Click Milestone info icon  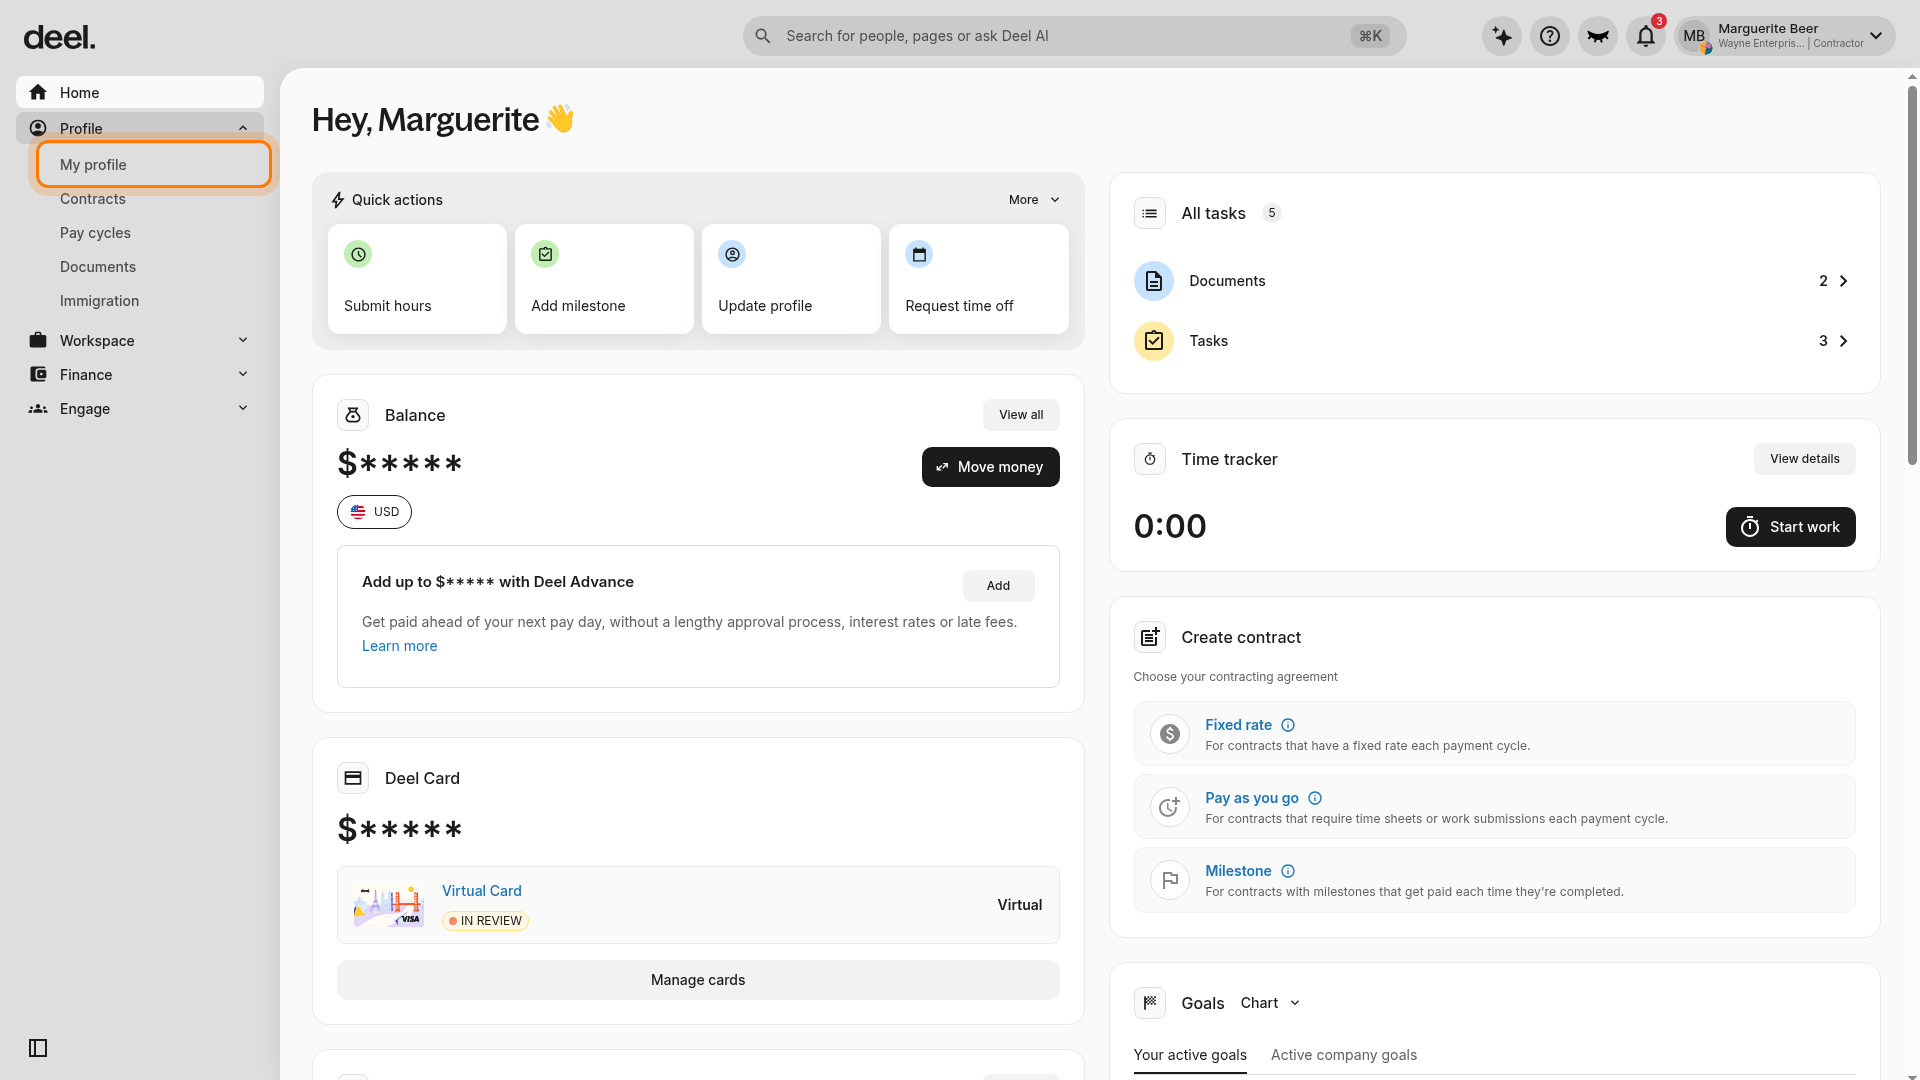click(1288, 871)
